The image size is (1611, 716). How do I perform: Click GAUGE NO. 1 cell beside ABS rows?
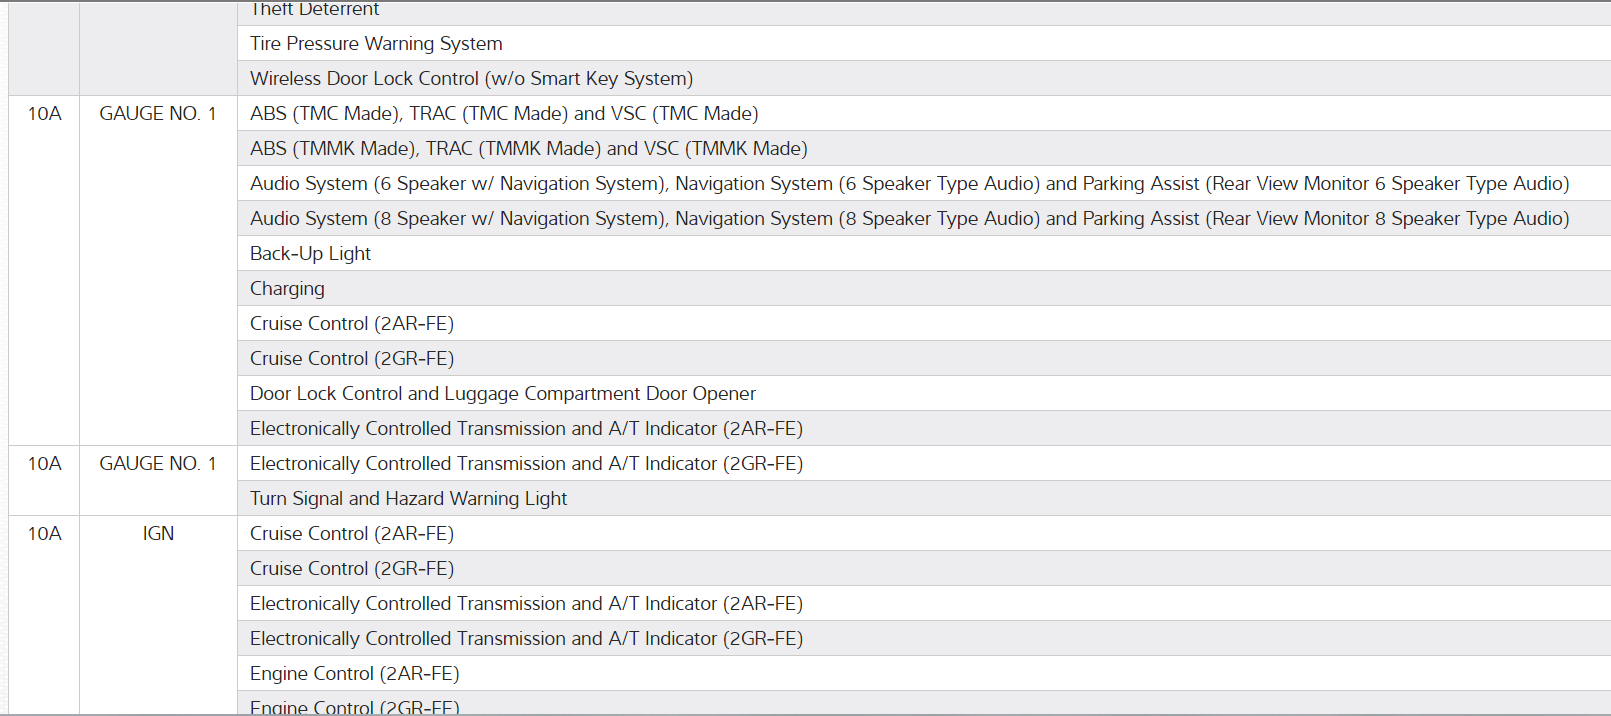pos(158,114)
